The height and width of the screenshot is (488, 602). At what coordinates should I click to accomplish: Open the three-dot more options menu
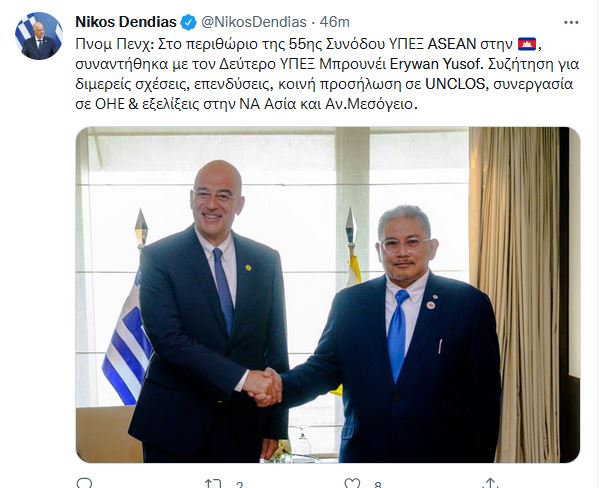571,23
